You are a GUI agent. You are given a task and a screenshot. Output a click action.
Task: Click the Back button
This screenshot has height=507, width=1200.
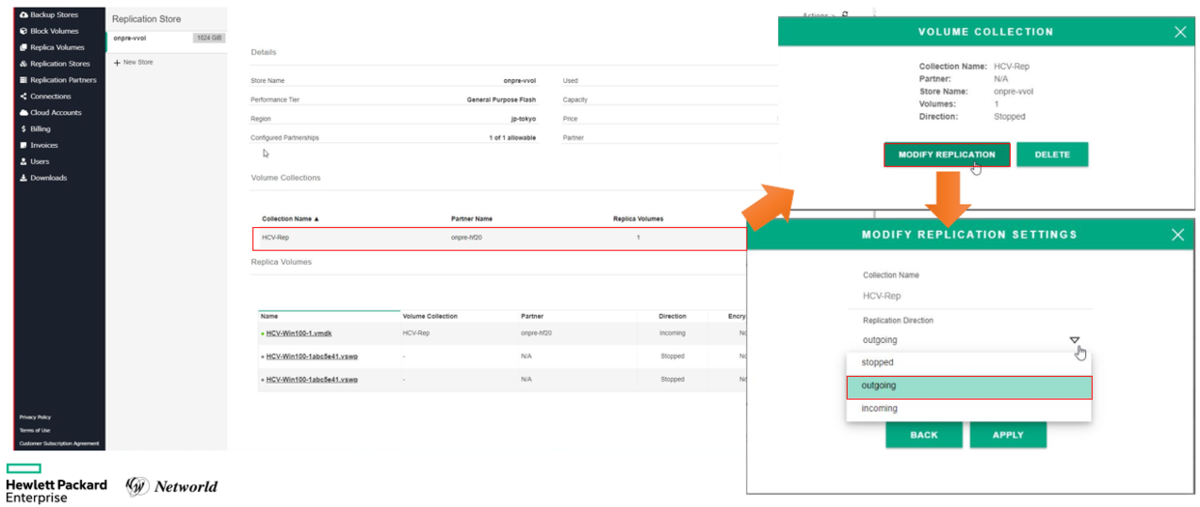click(924, 435)
